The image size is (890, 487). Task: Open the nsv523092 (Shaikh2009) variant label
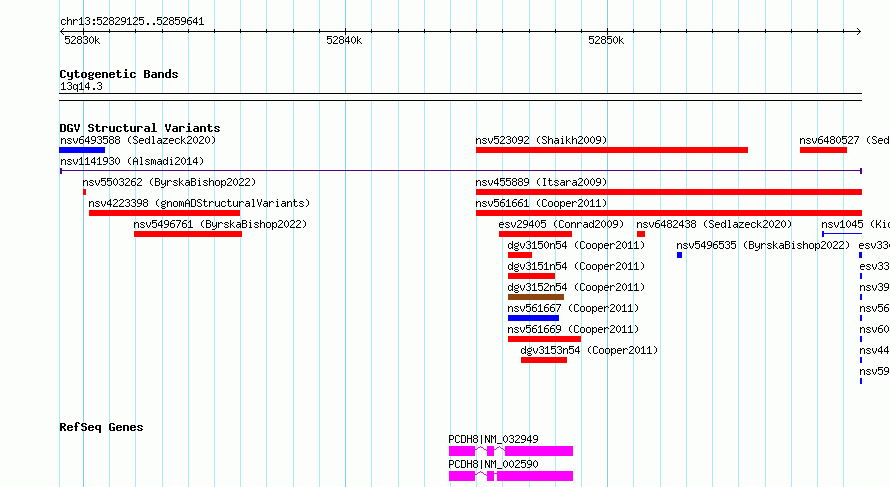click(x=541, y=140)
